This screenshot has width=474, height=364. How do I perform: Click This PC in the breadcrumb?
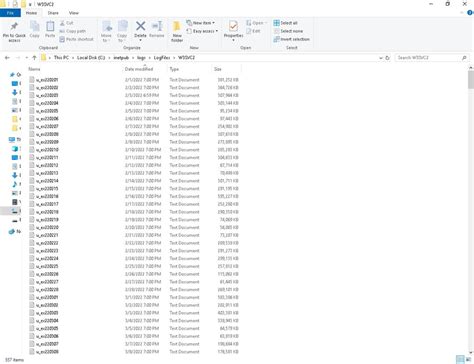pos(61,58)
